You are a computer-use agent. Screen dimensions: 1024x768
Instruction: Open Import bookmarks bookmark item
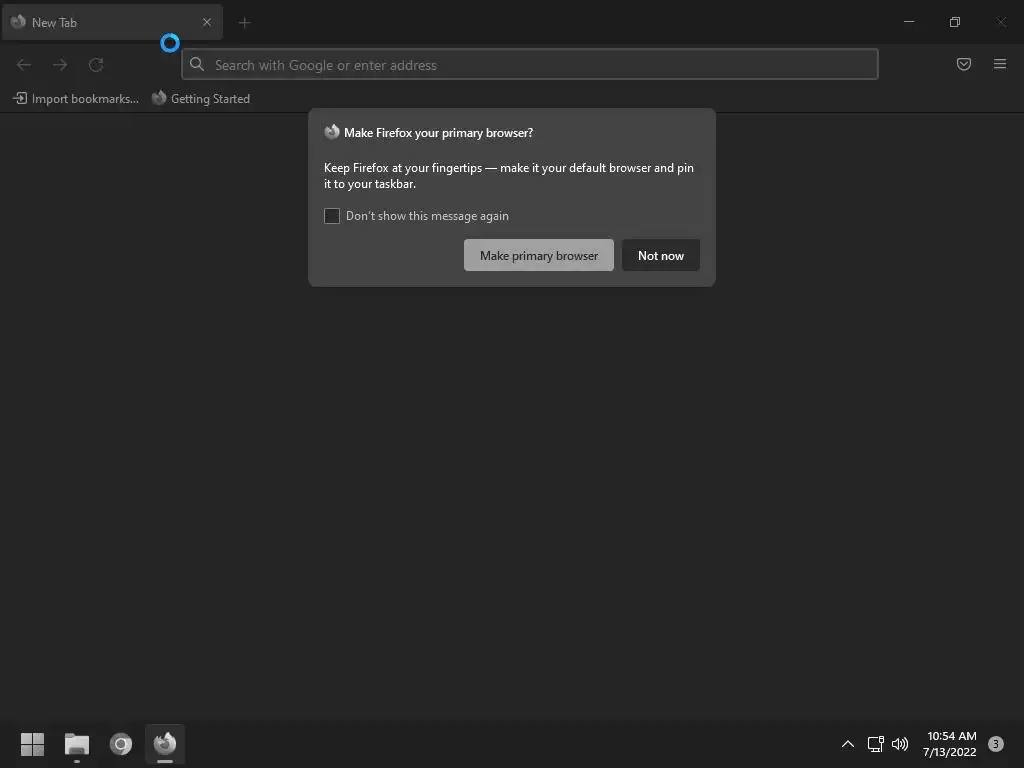click(76, 99)
